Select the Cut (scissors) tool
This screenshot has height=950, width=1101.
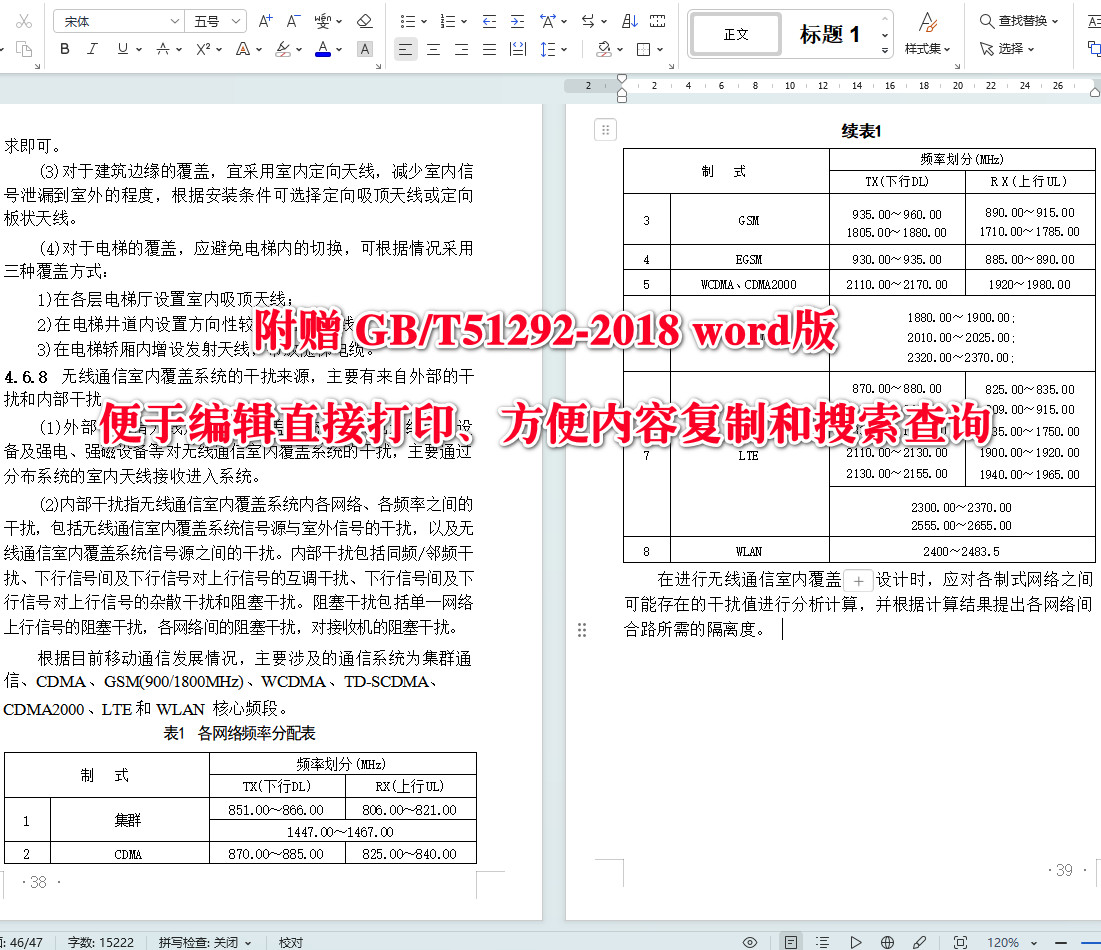[x=23, y=20]
